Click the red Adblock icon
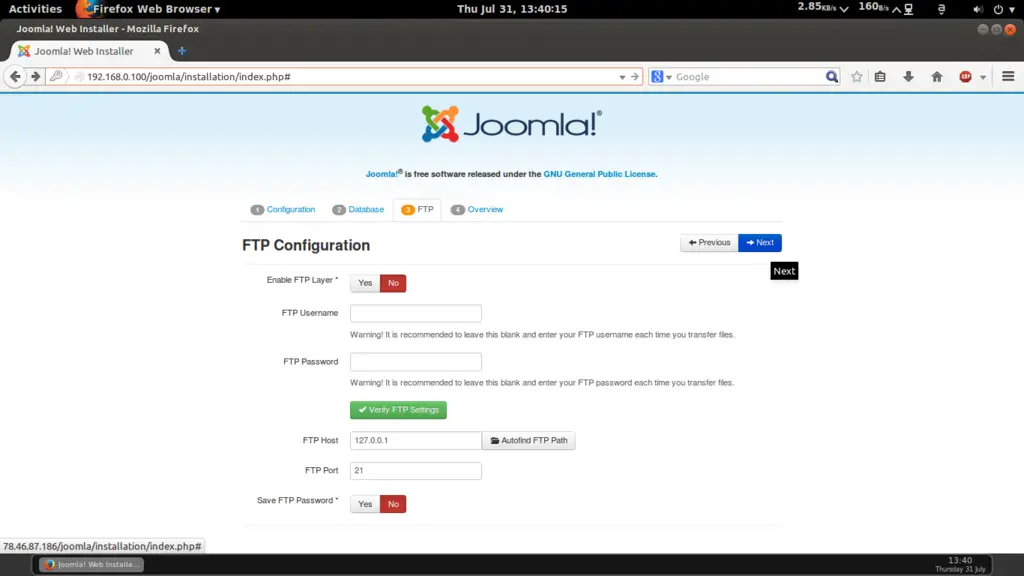 click(x=965, y=76)
